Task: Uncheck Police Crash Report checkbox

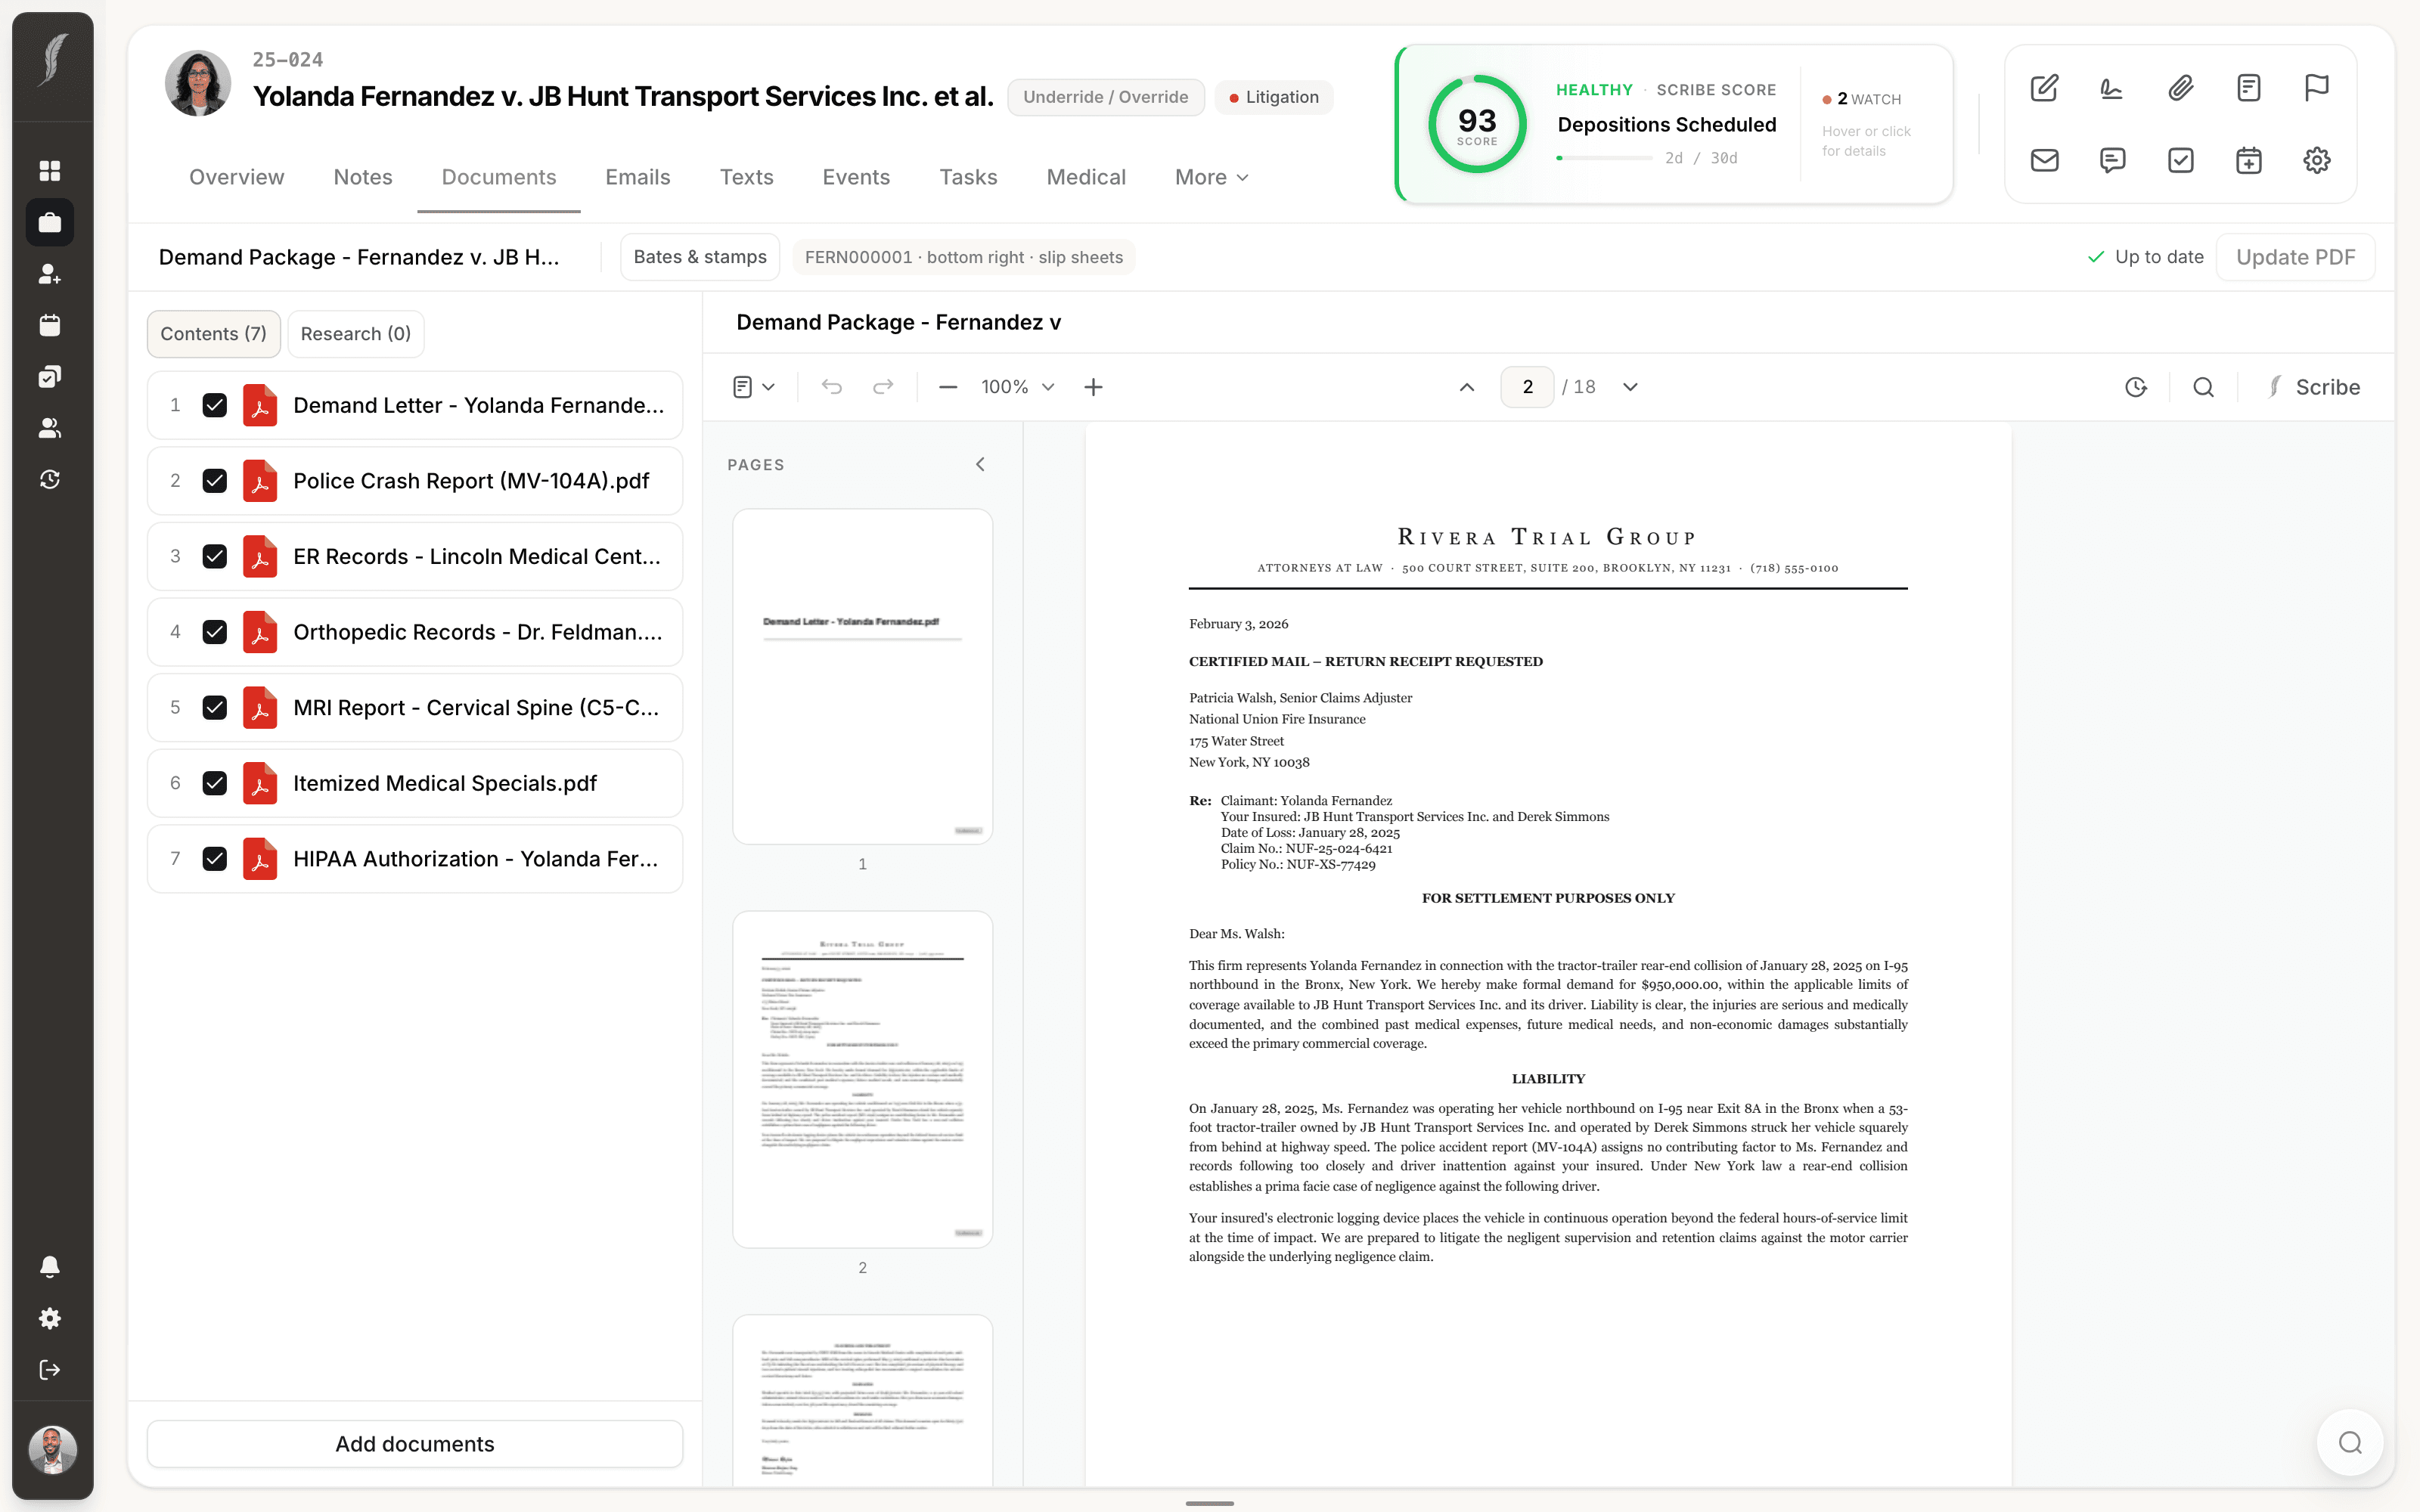Action: coord(214,481)
